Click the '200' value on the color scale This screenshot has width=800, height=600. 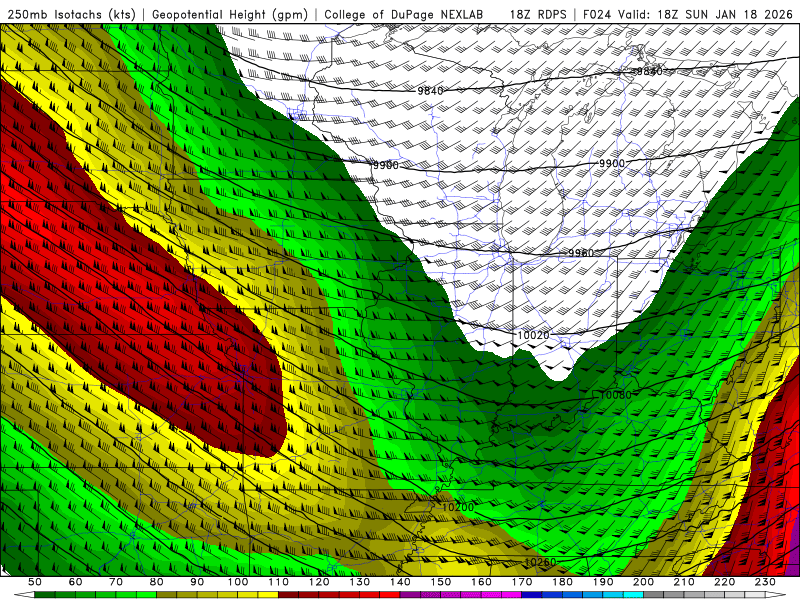(643, 582)
